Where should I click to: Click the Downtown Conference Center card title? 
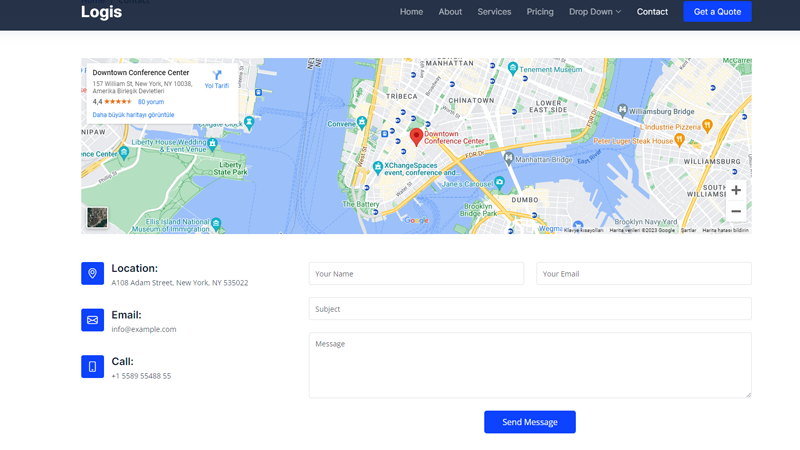141,72
